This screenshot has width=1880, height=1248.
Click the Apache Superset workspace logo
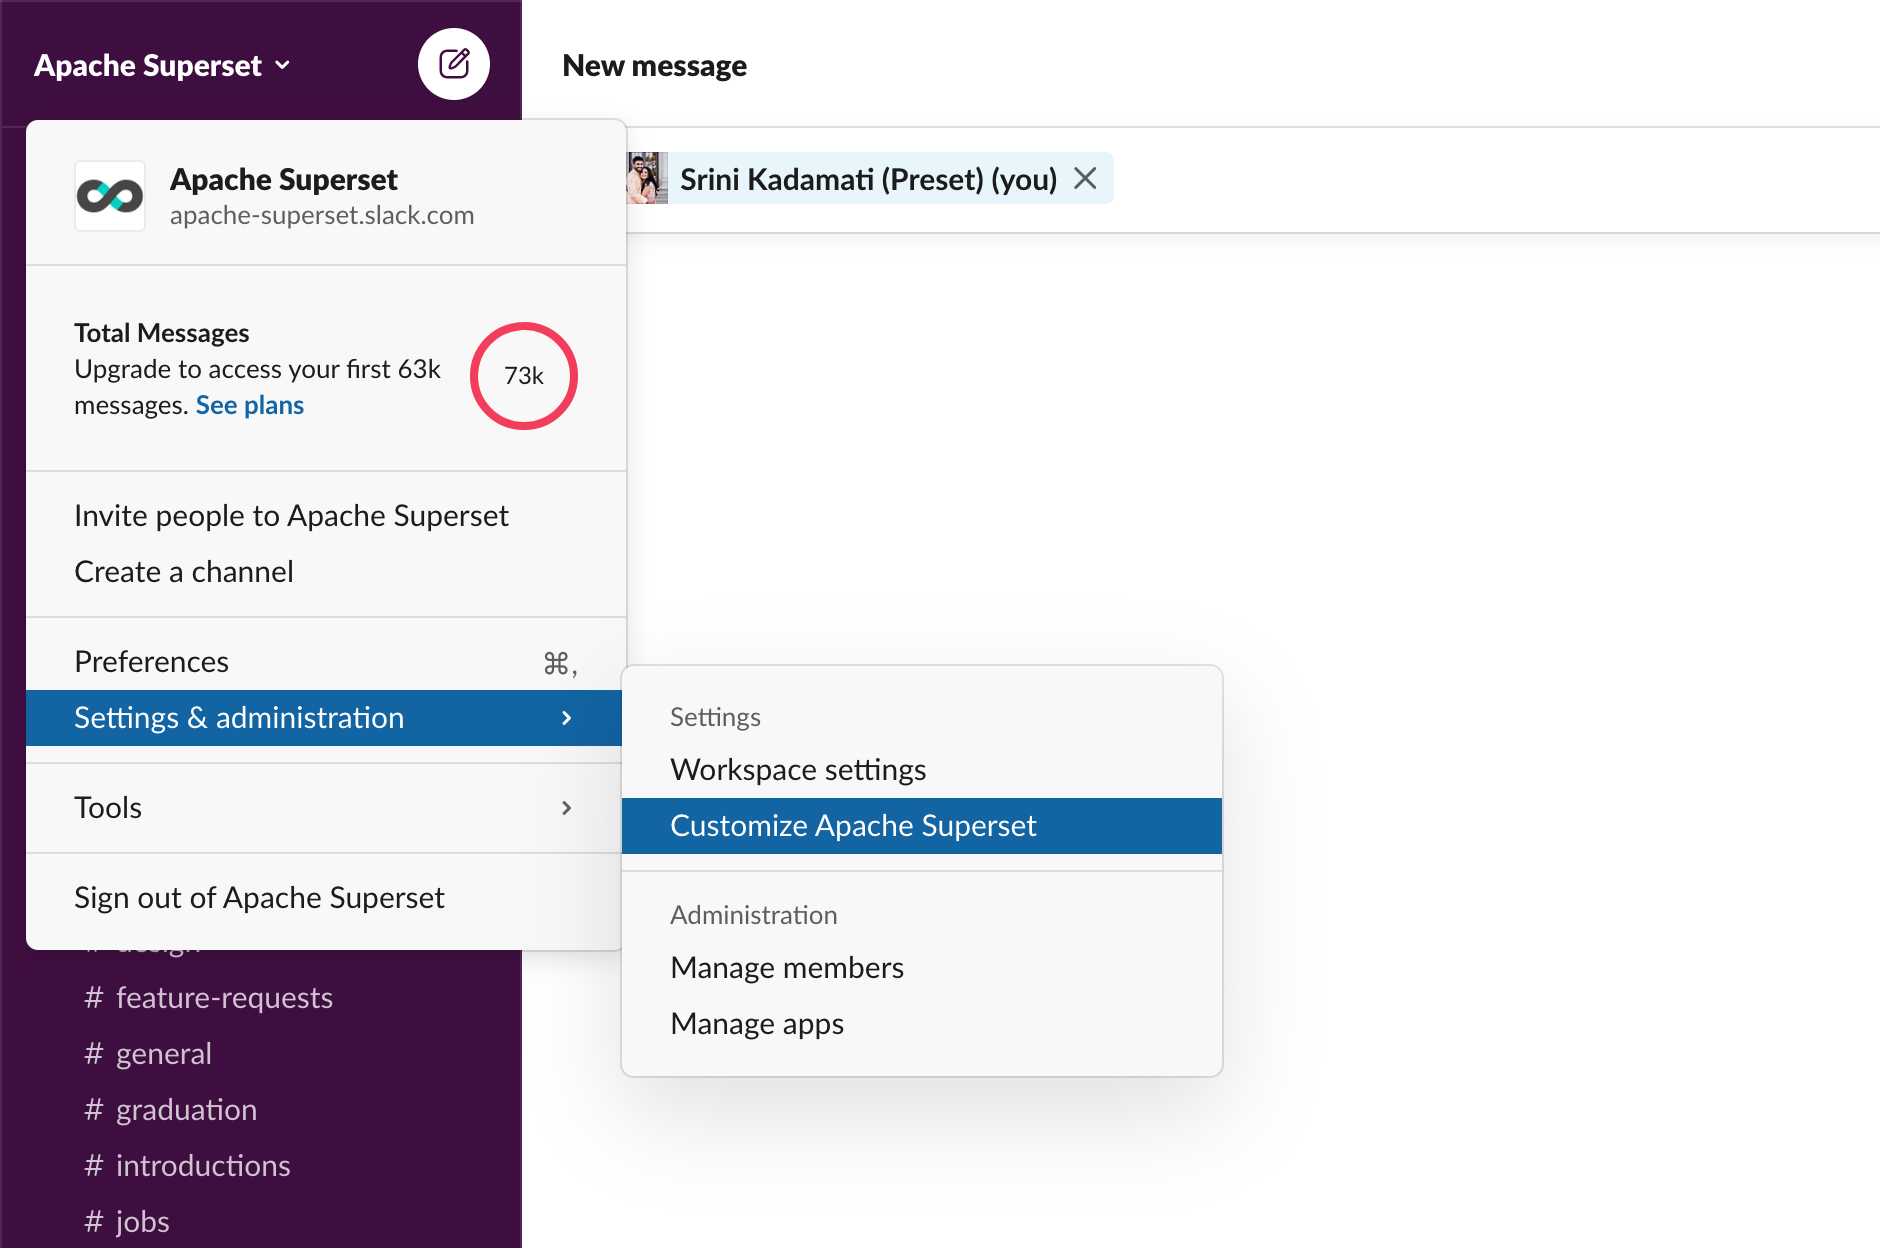click(110, 196)
